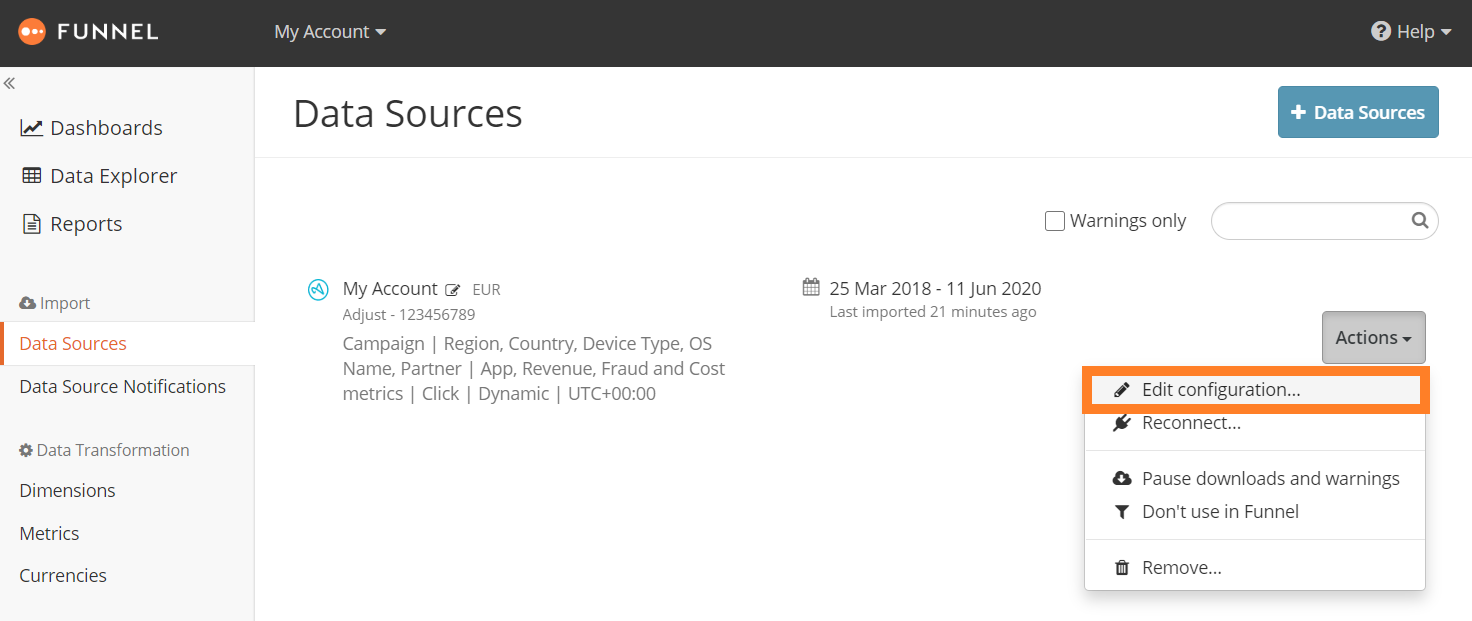
Task: Select Remove... from Actions menu
Action: [x=1255, y=568]
